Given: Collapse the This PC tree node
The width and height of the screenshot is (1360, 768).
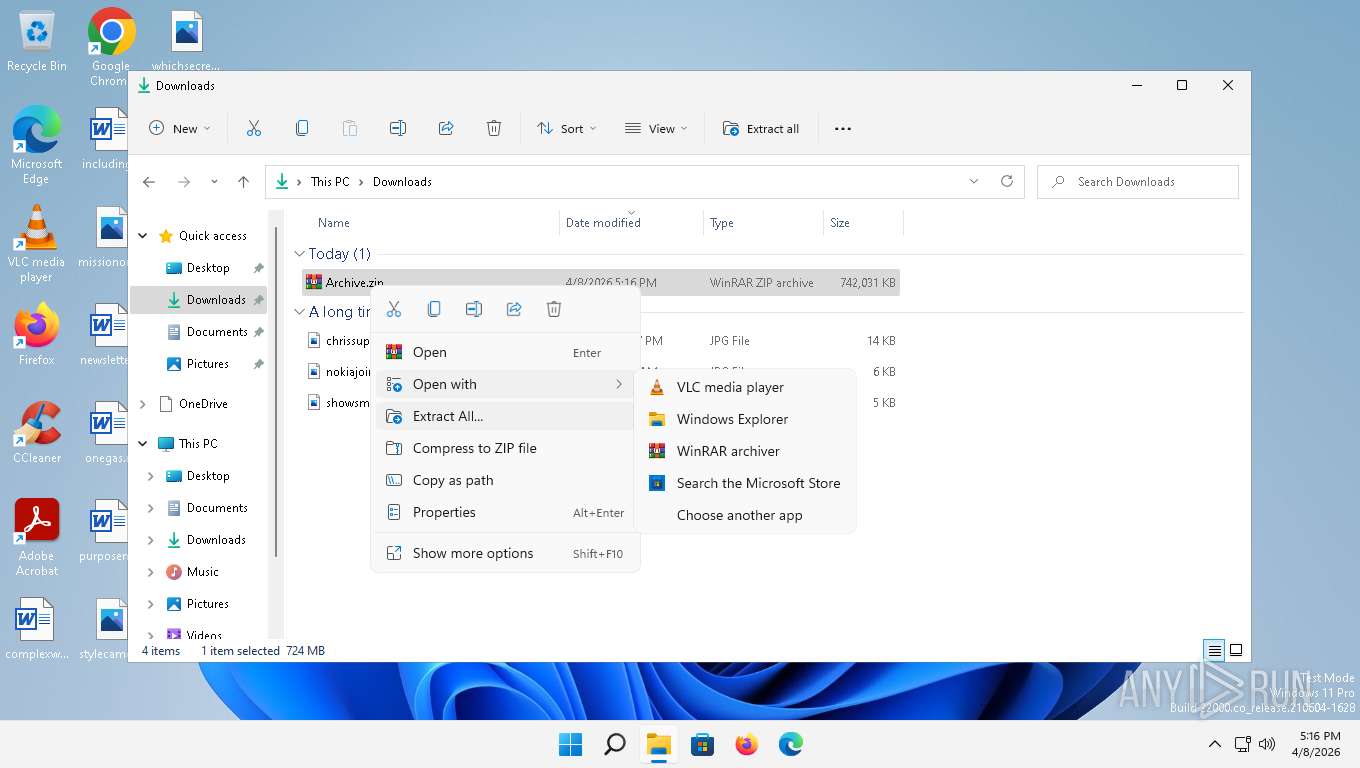Looking at the screenshot, I should [x=143, y=444].
